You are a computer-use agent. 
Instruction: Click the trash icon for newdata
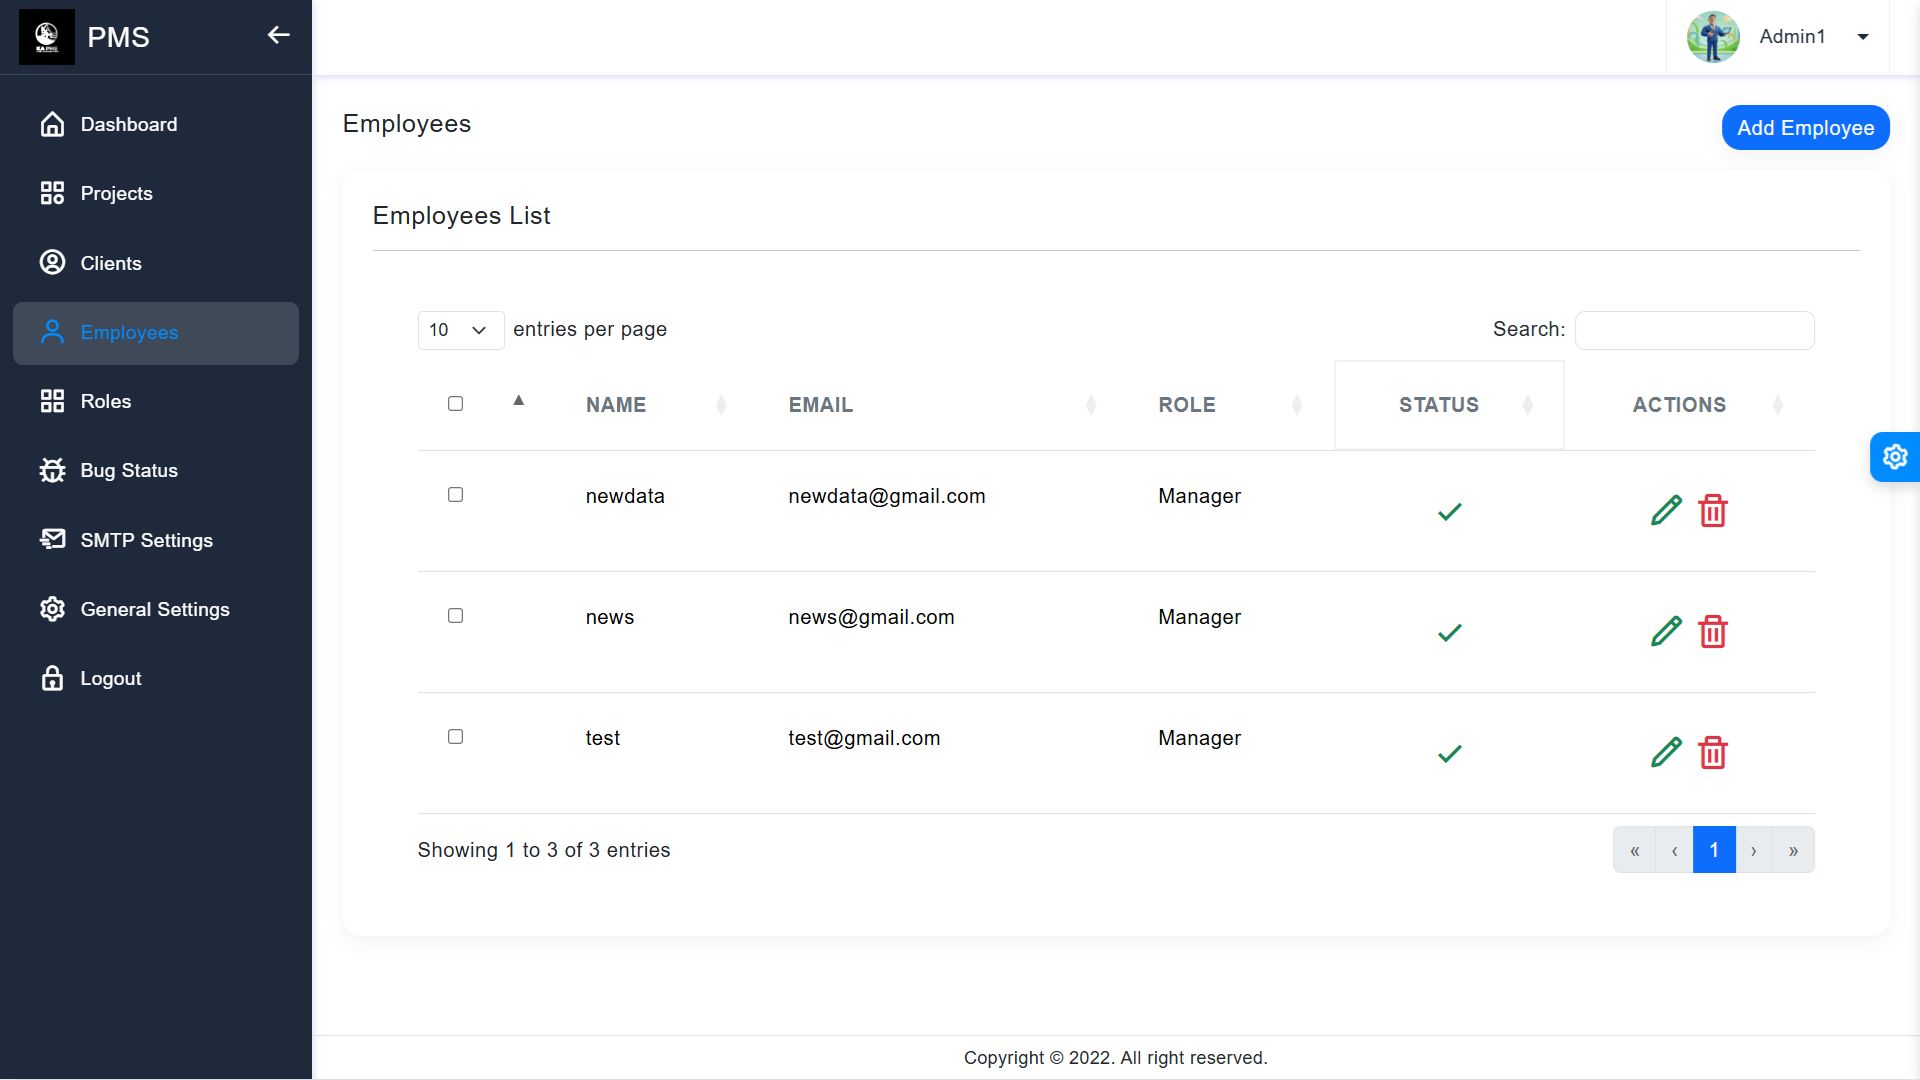click(1712, 511)
